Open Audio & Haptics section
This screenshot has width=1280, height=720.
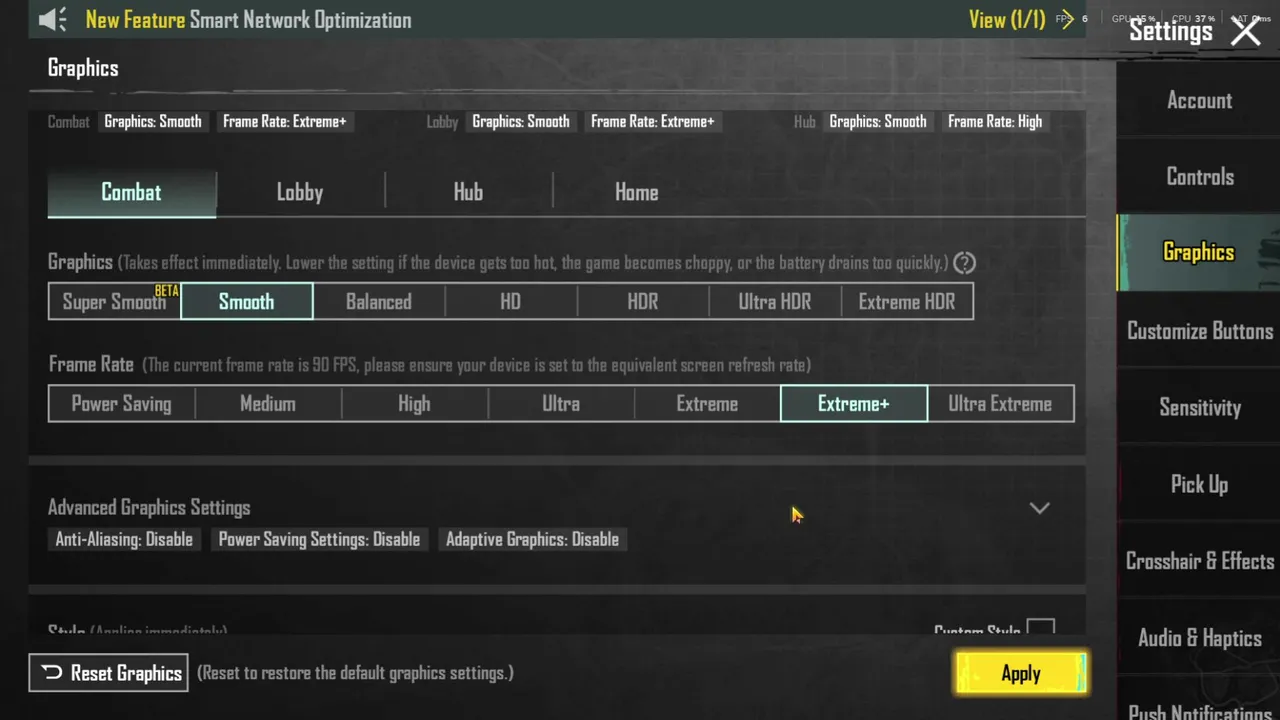click(x=1199, y=638)
